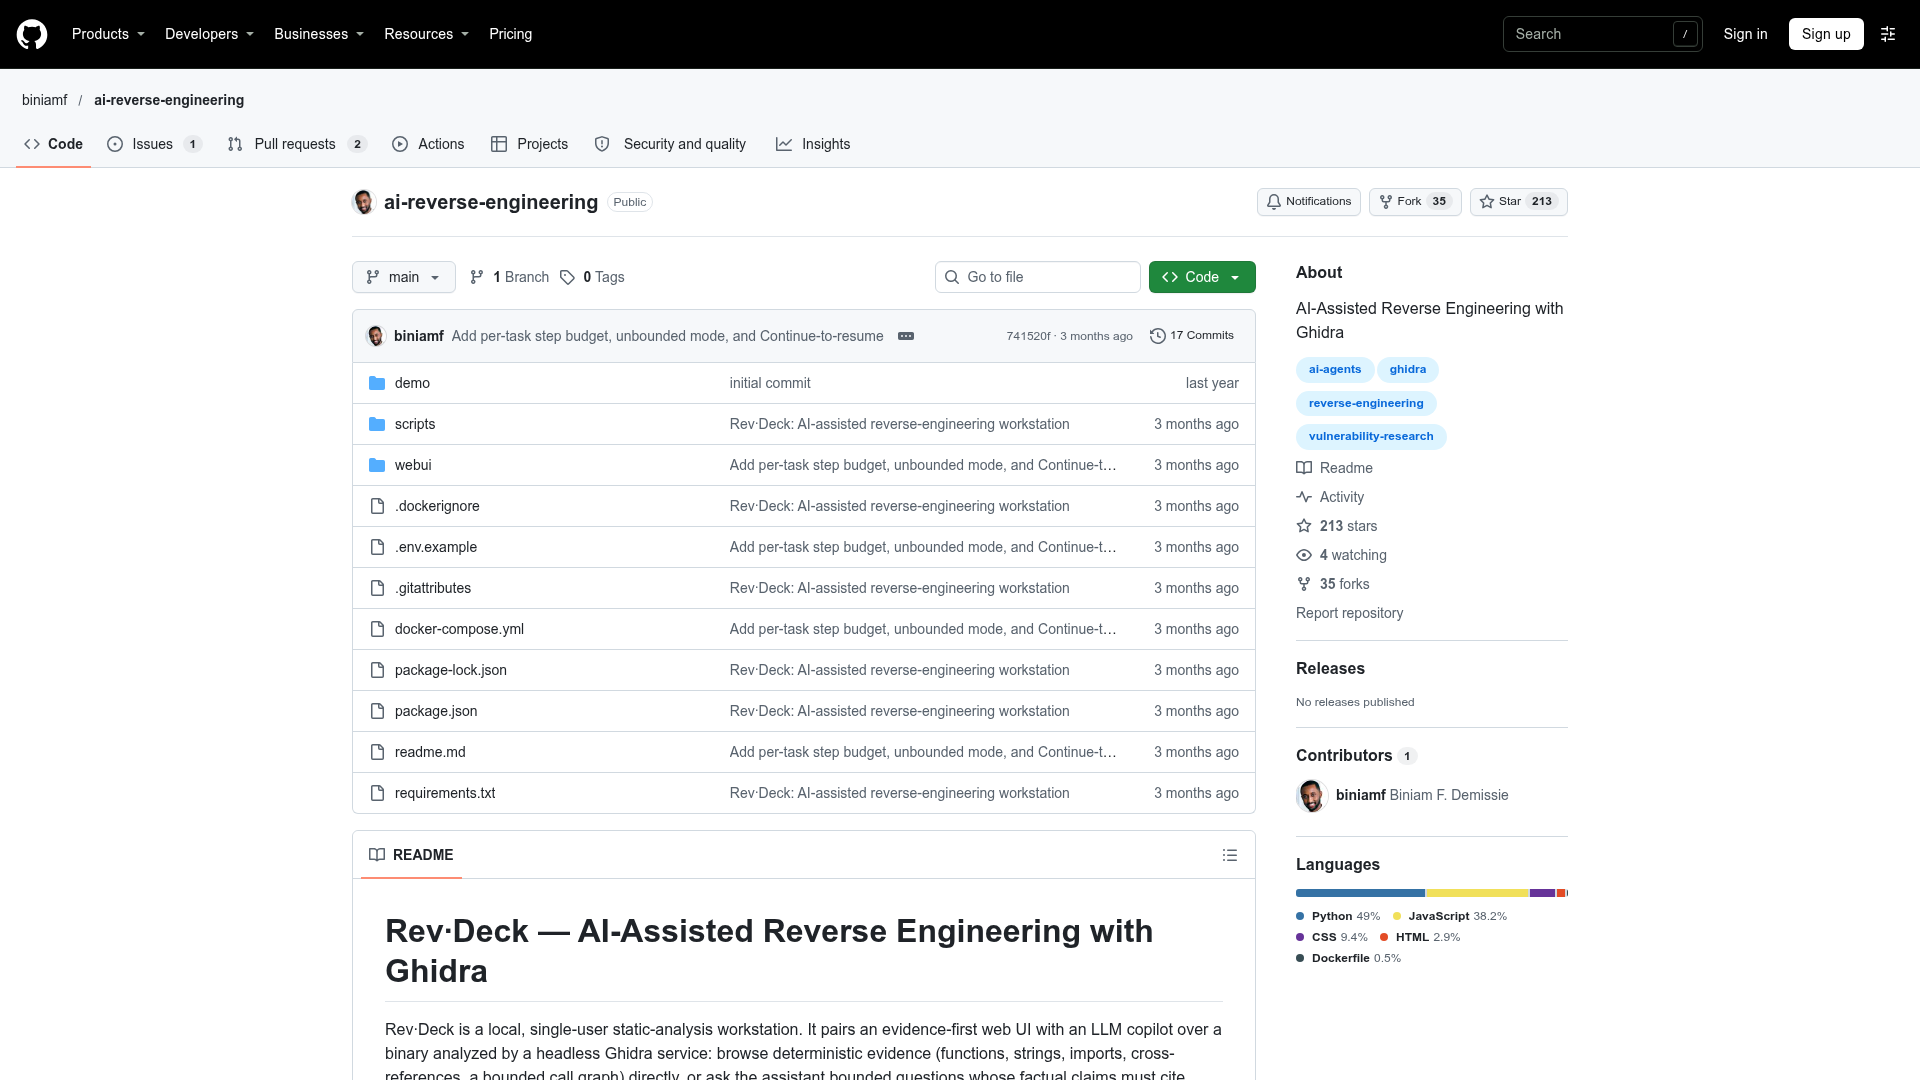The height and width of the screenshot is (1080, 1920).
Task: Switch to the Pull requests tab
Action: pyautogui.click(x=297, y=144)
